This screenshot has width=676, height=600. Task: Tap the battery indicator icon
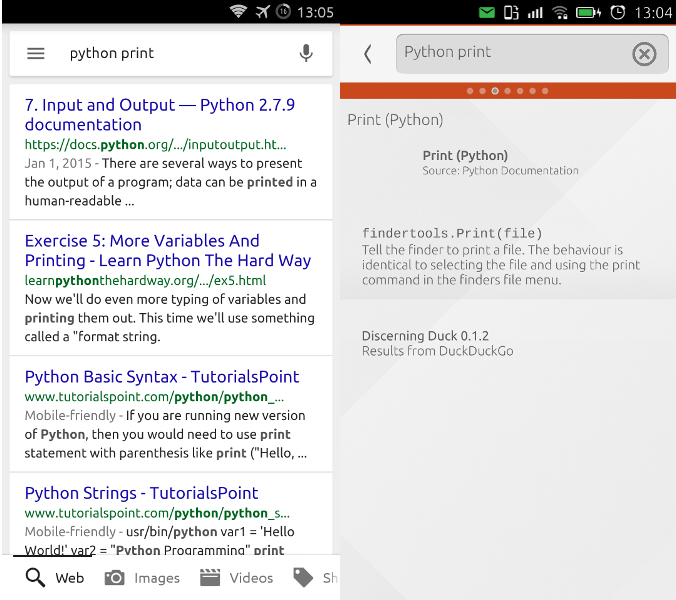tap(588, 13)
